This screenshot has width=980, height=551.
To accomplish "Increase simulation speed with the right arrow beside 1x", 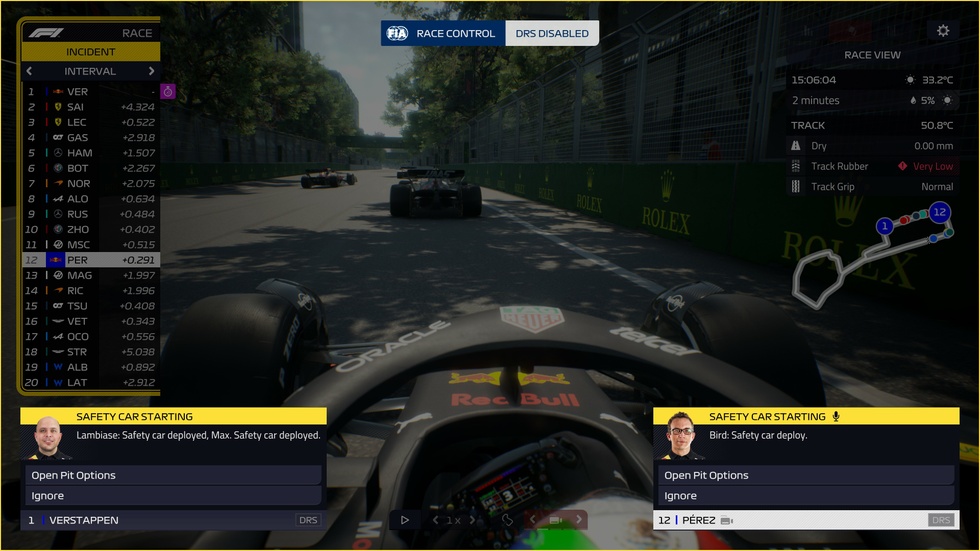I will click(x=472, y=520).
